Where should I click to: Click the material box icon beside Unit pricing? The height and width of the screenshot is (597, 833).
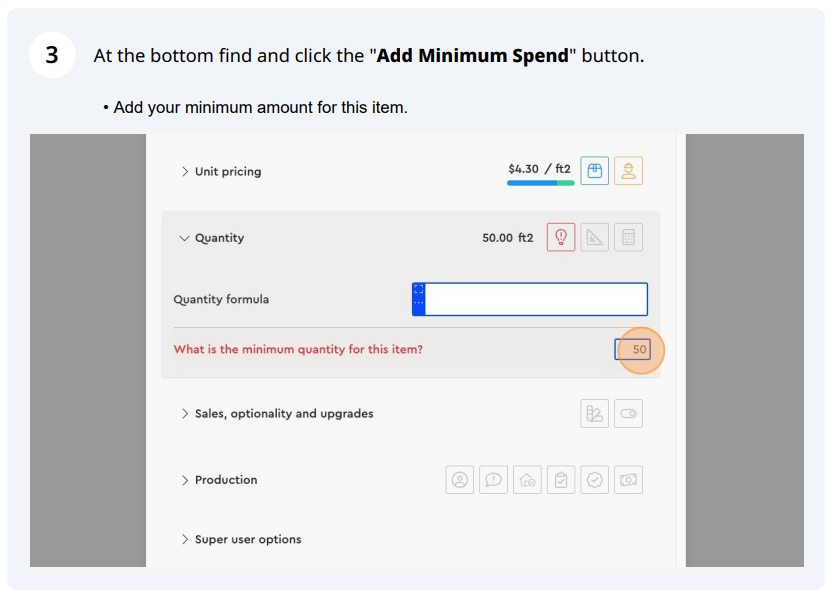(x=594, y=170)
